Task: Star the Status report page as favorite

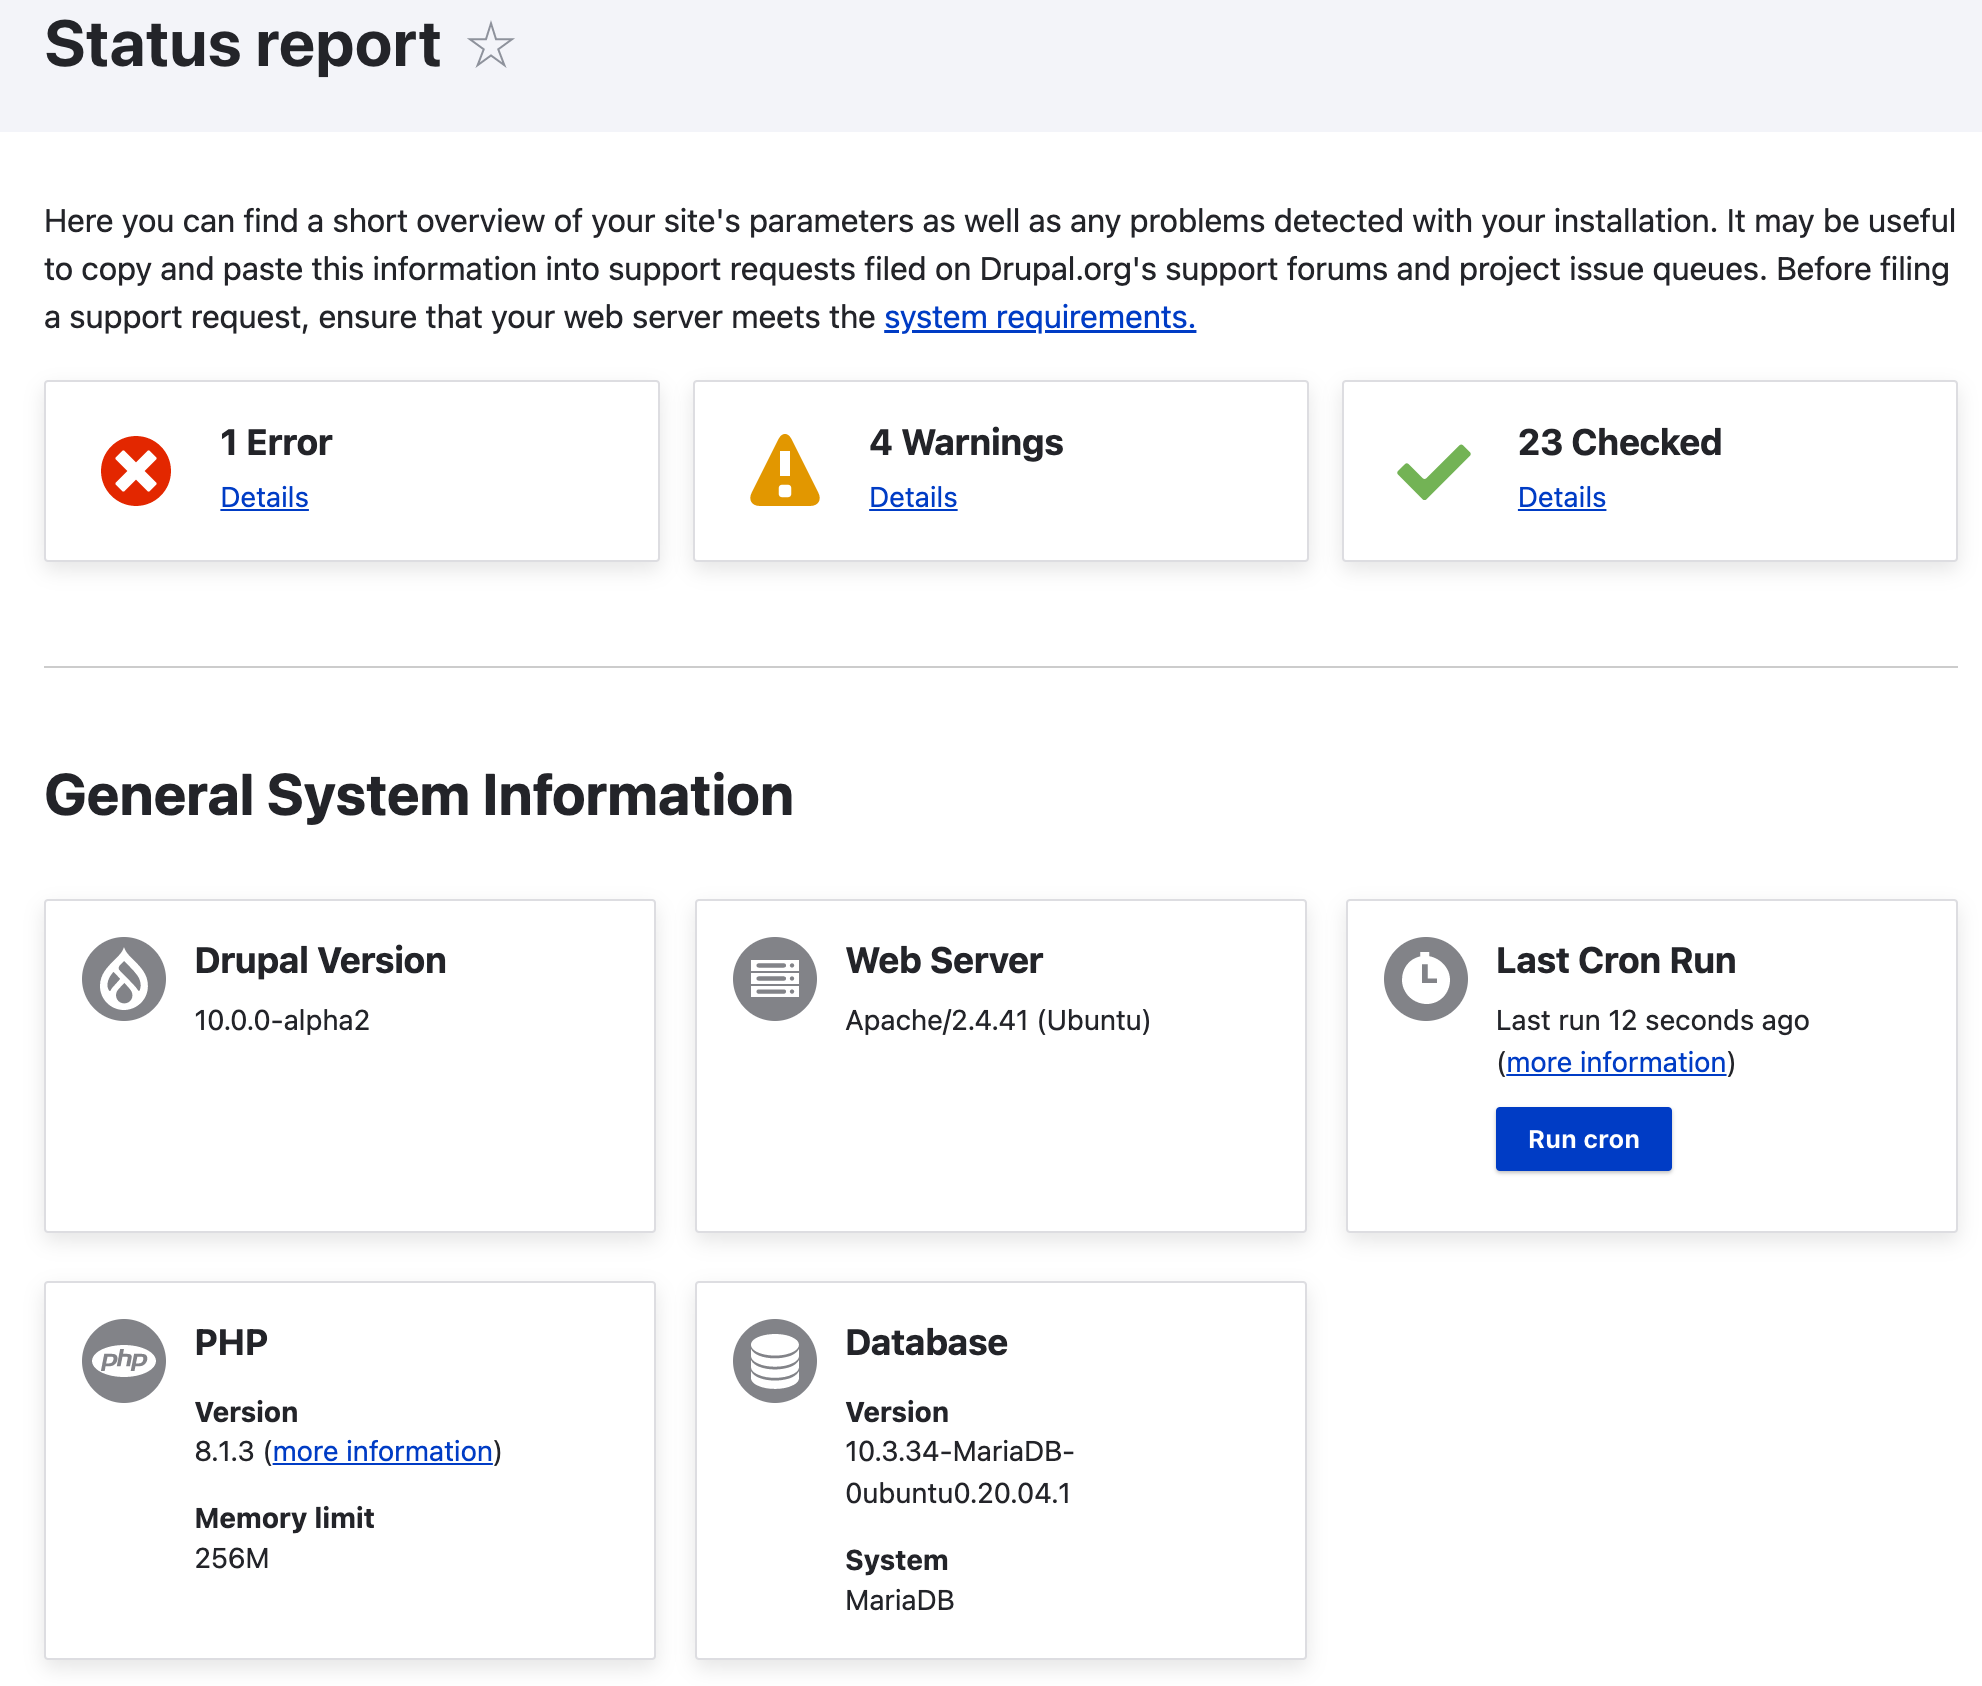Action: [x=490, y=46]
